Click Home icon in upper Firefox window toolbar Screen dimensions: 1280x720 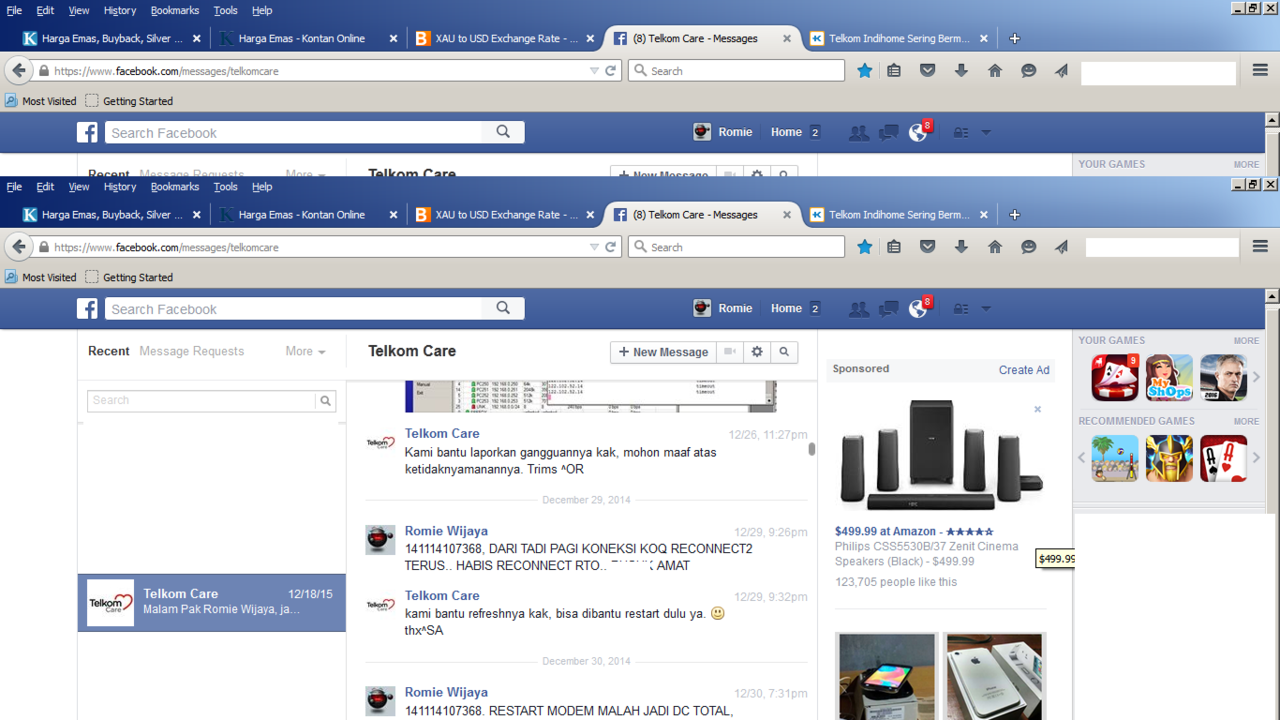coord(995,71)
